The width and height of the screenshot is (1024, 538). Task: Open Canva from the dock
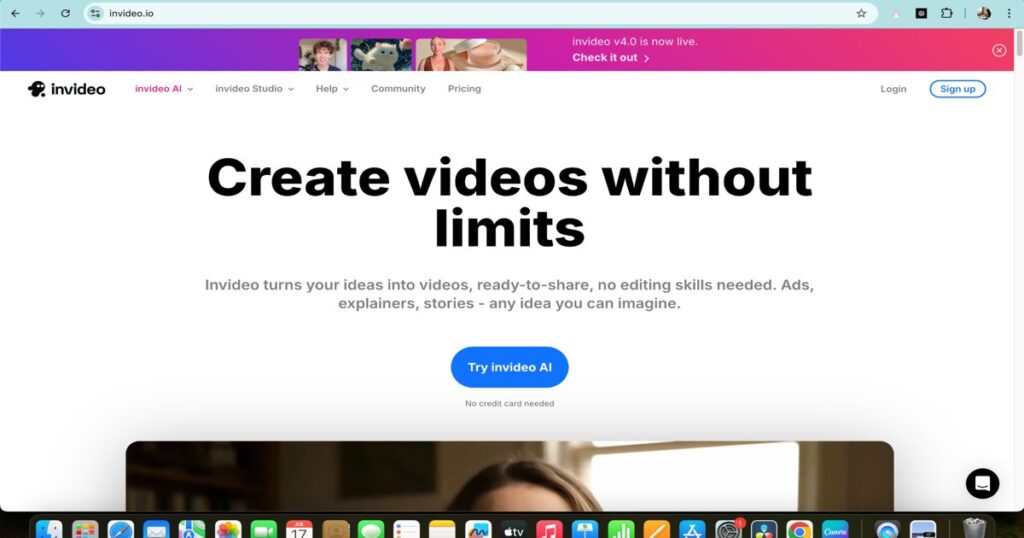[835, 530]
